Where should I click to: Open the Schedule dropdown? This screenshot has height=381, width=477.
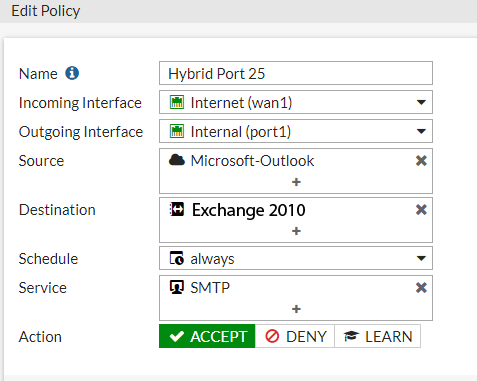tap(296, 258)
